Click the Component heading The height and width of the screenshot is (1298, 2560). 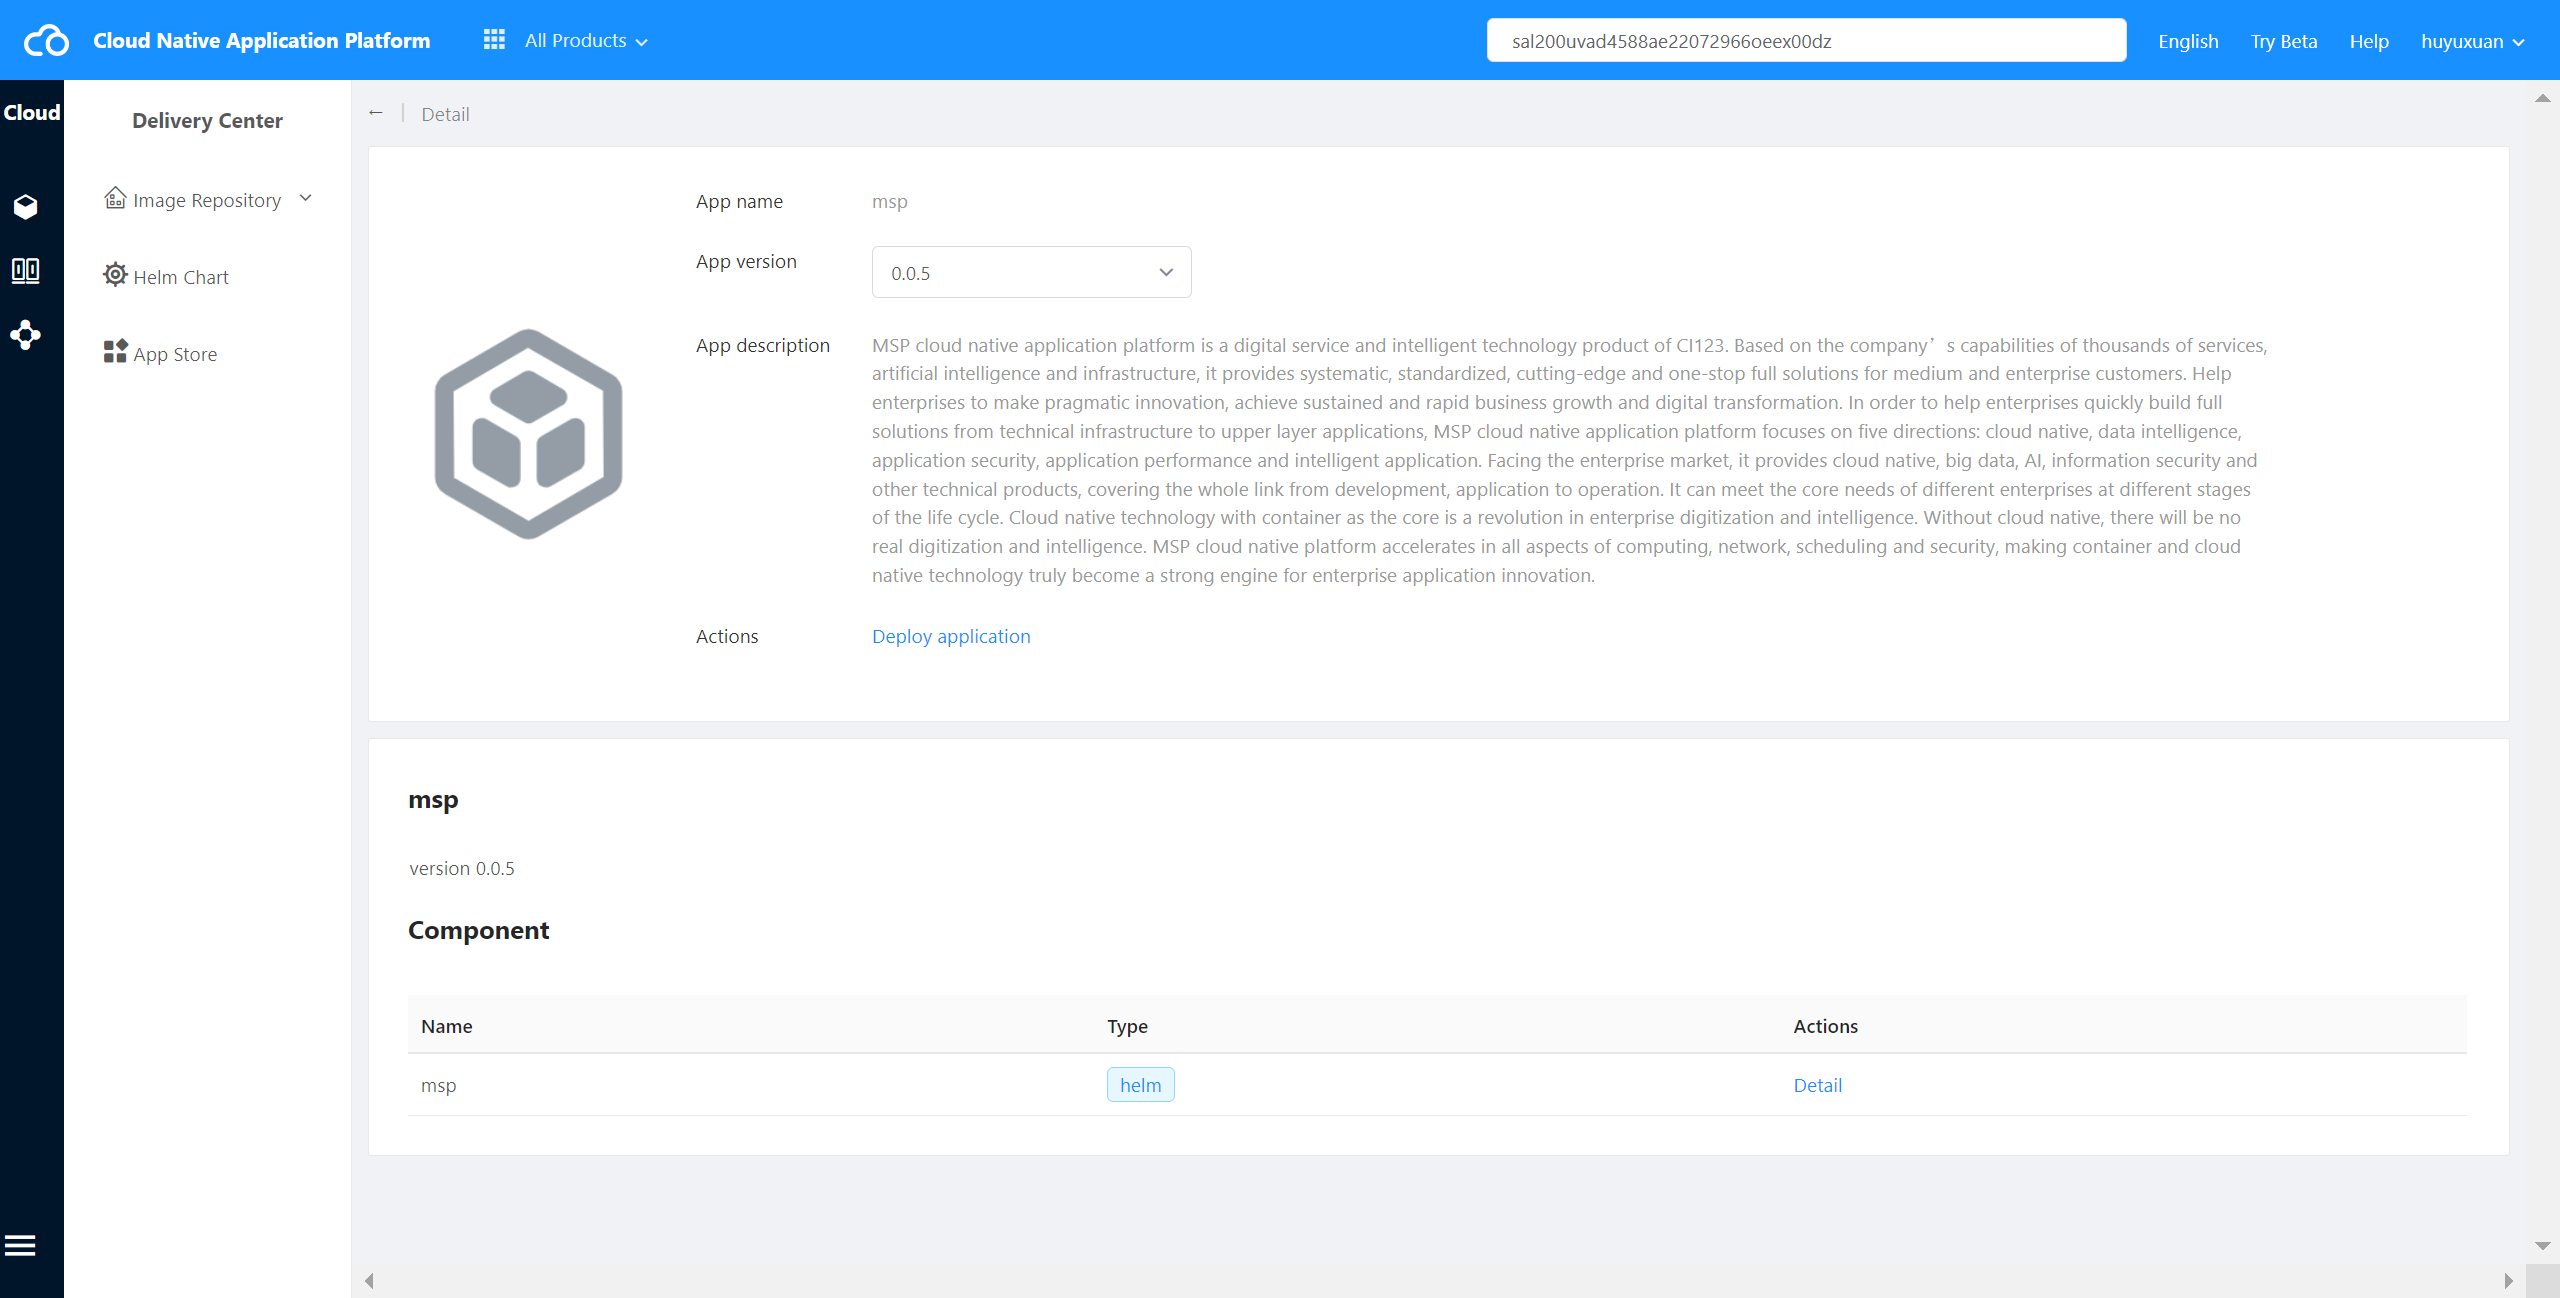(478, 930)
